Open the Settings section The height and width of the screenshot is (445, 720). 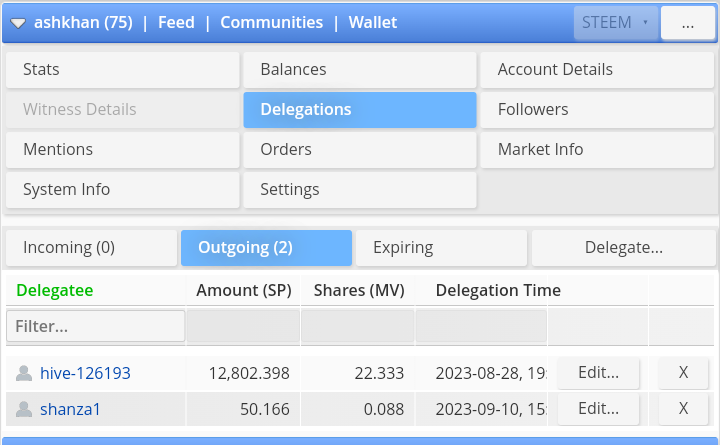coord(360,190)
